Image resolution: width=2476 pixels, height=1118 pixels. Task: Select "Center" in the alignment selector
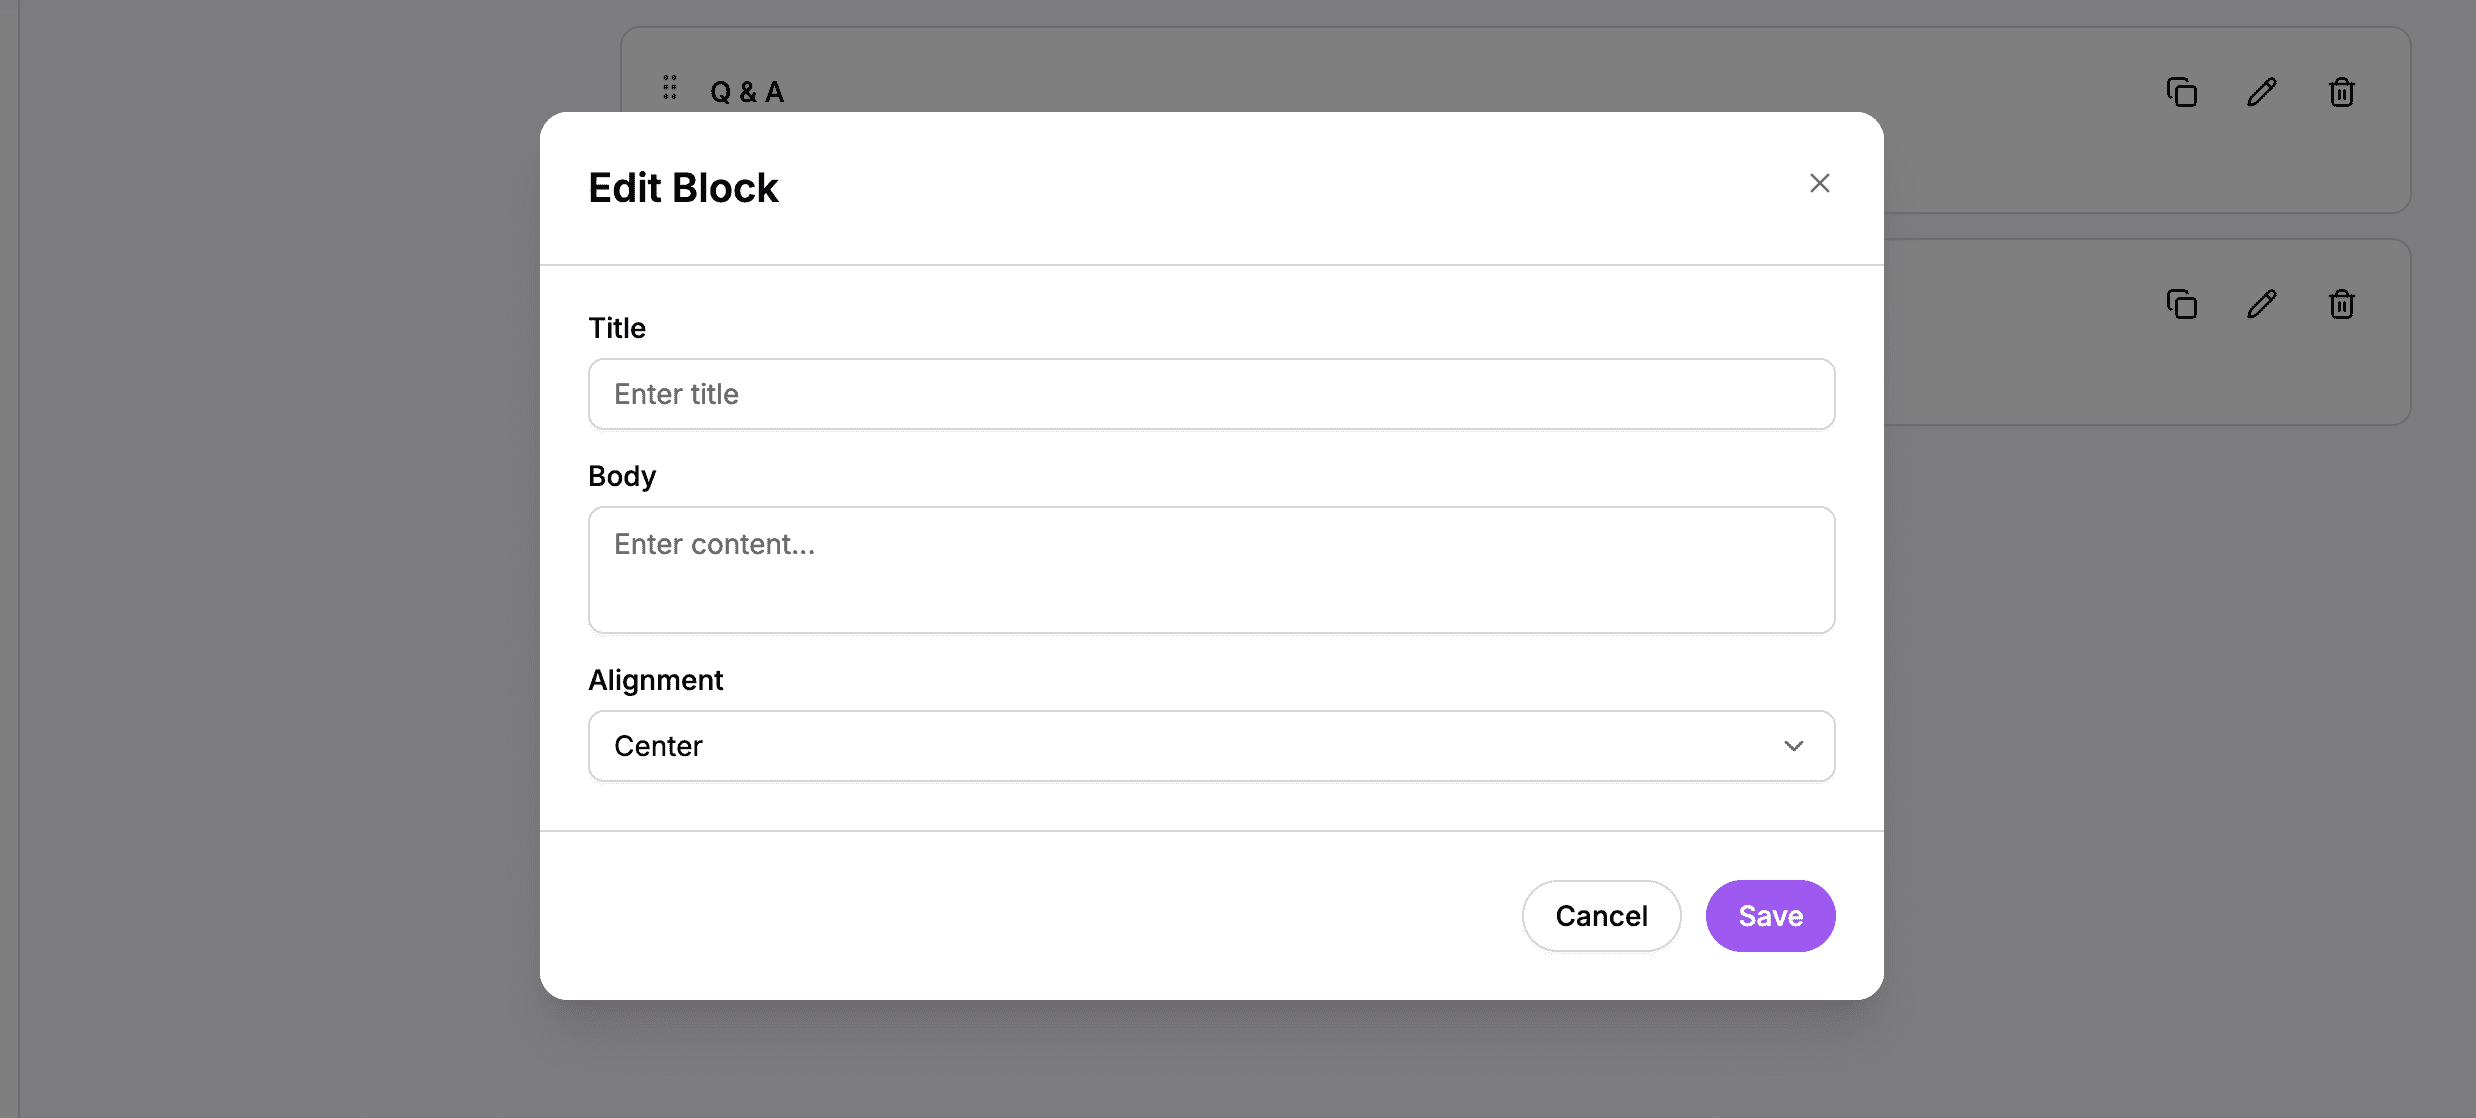[658, 746]
